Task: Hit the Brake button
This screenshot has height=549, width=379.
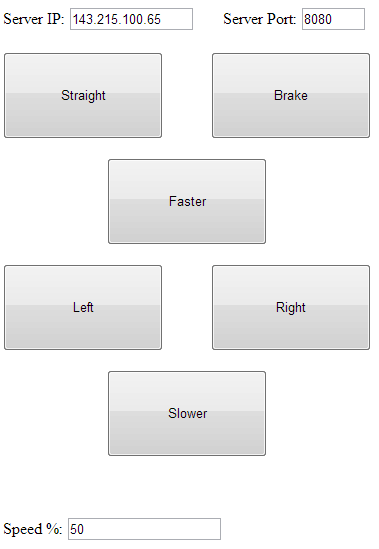Action: [291, 95]
